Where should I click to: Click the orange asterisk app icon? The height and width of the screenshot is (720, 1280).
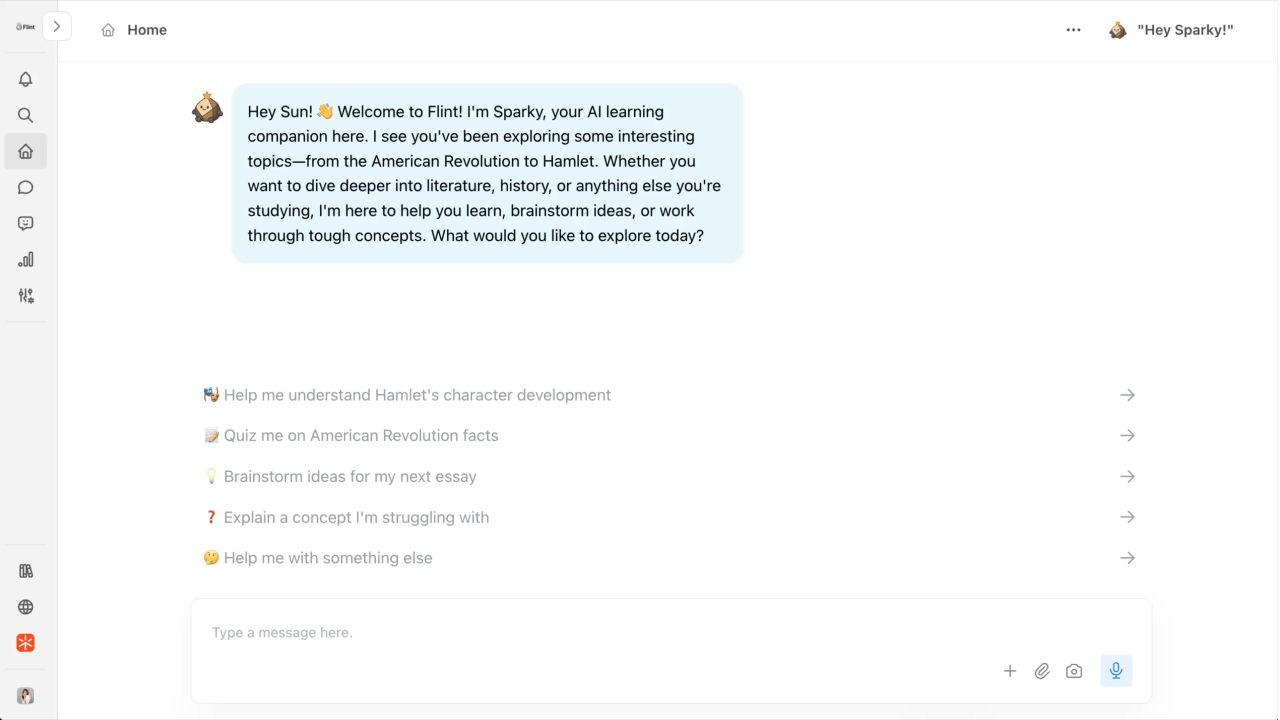pyautogui.click(x=26, y=643)
